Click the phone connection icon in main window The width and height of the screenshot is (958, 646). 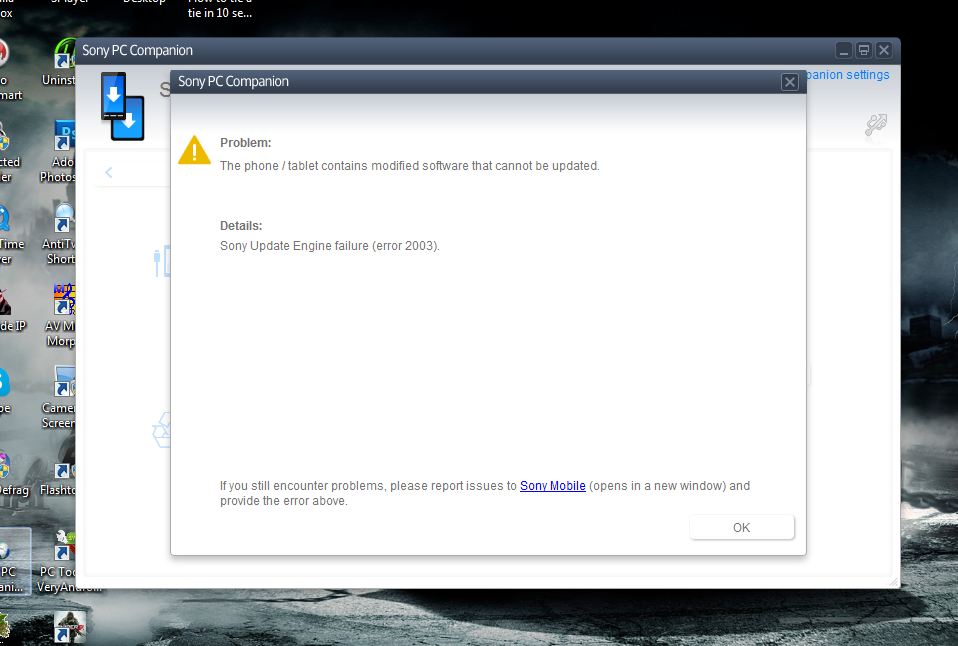162,262
